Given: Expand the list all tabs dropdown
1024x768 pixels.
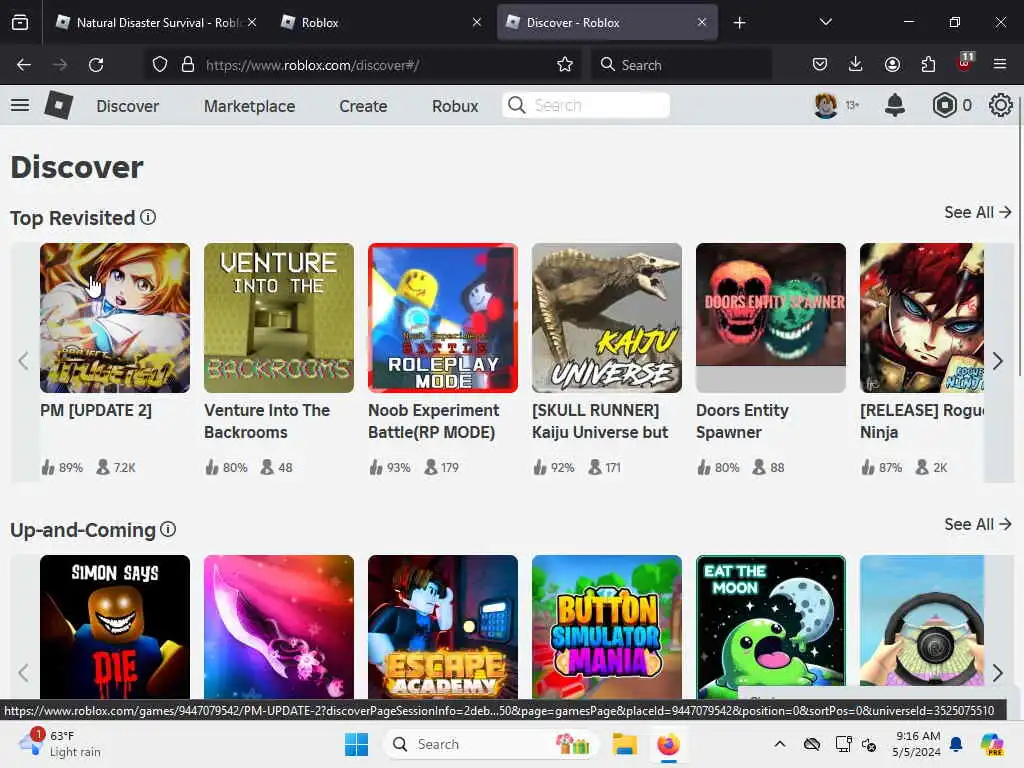Looking at the screenshot, I should click(x=825, y=22).
